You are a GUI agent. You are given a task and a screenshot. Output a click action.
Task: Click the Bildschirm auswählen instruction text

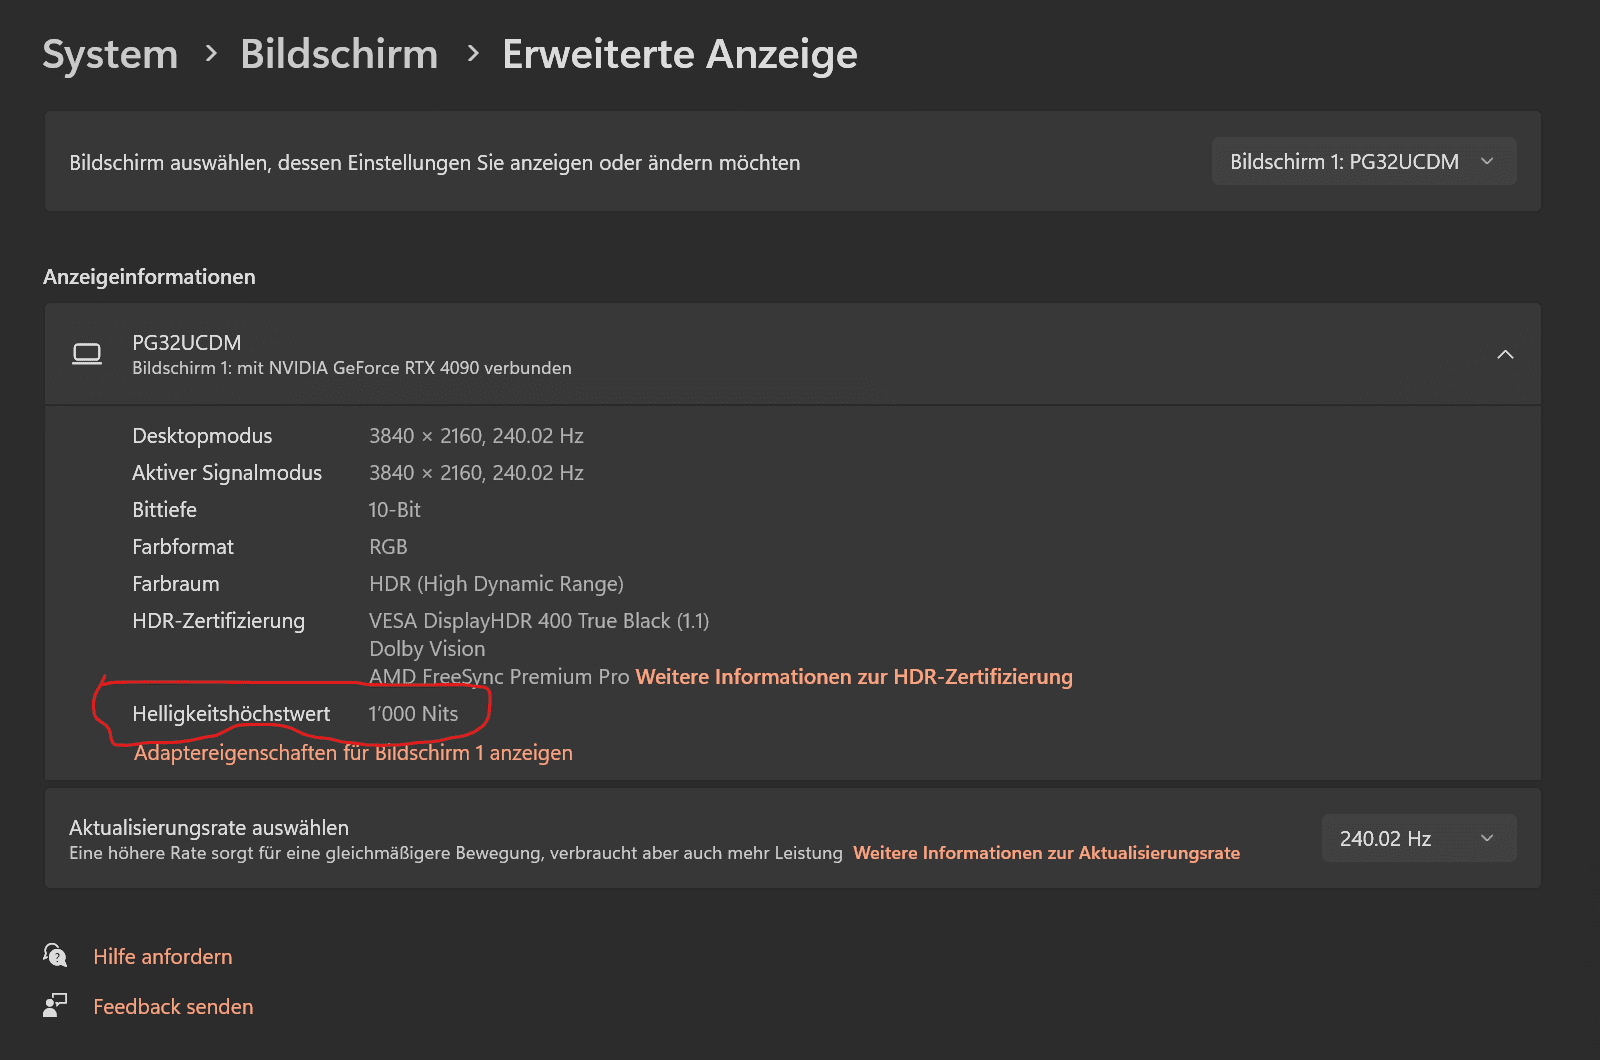[435, 163]
